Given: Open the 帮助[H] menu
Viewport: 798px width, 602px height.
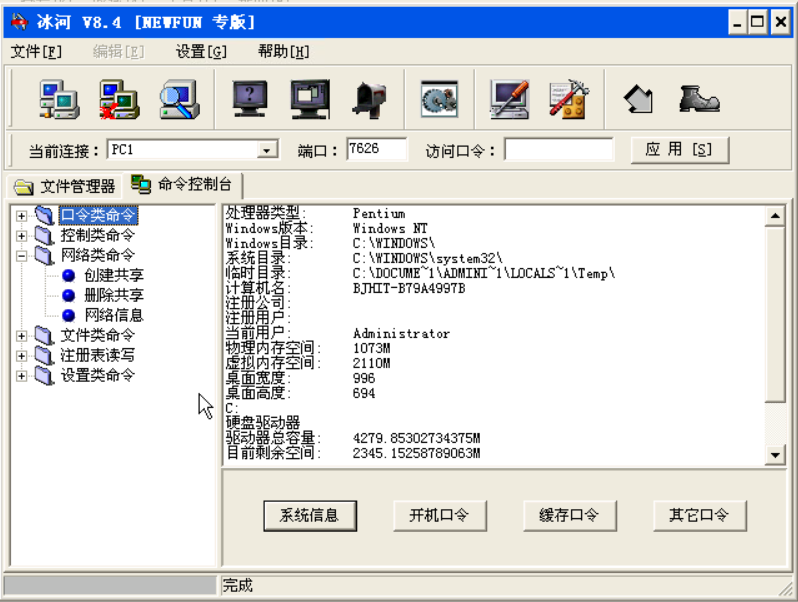Looking at the screenshot, I should pos(283,51).
